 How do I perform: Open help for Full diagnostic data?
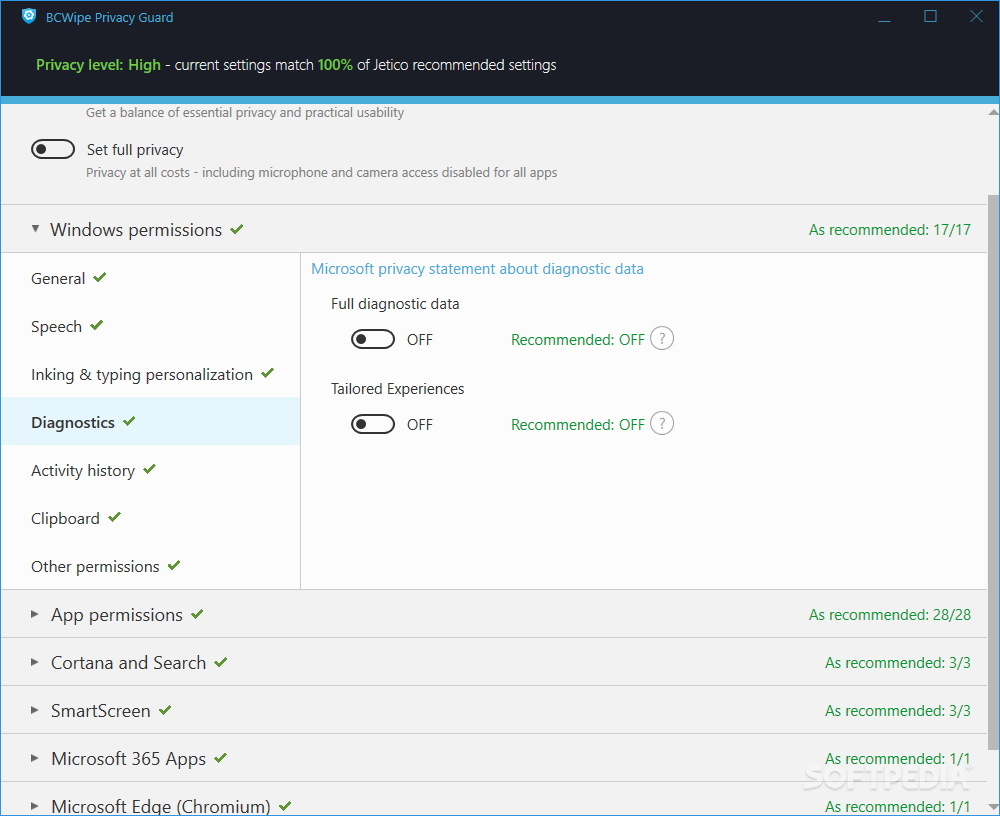(661, 338)
